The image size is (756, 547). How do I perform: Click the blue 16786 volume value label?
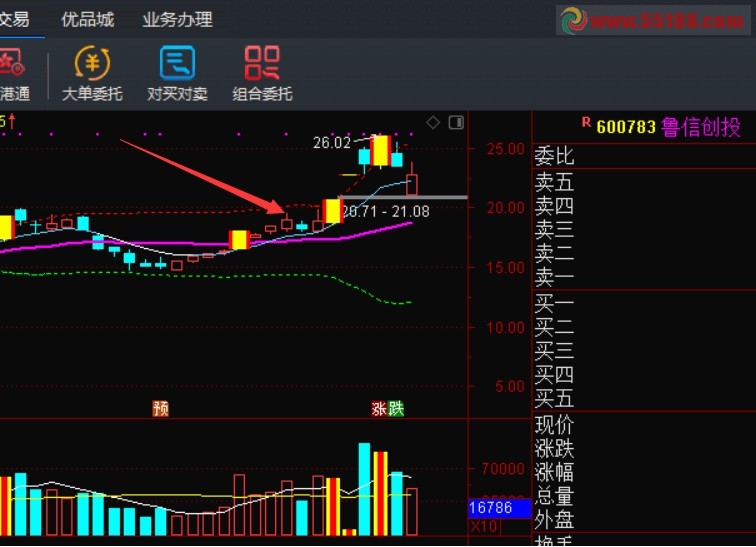pos(490,508)
